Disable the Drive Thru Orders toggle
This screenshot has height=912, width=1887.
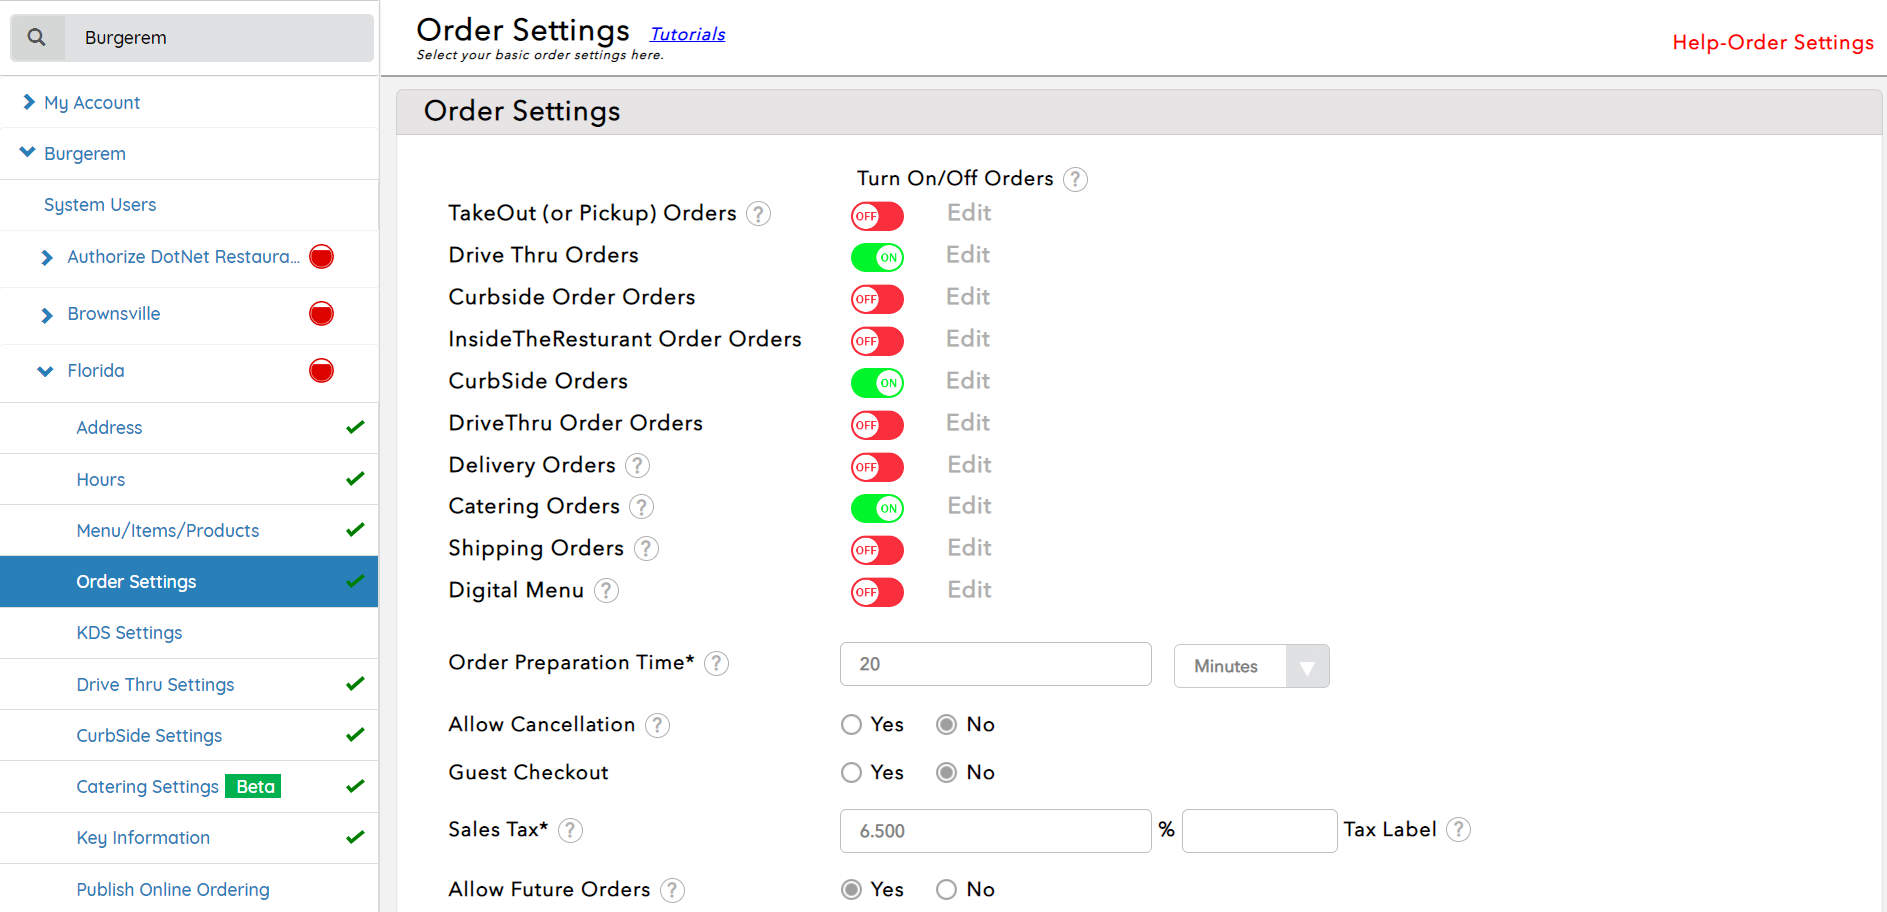click(877, 257)
